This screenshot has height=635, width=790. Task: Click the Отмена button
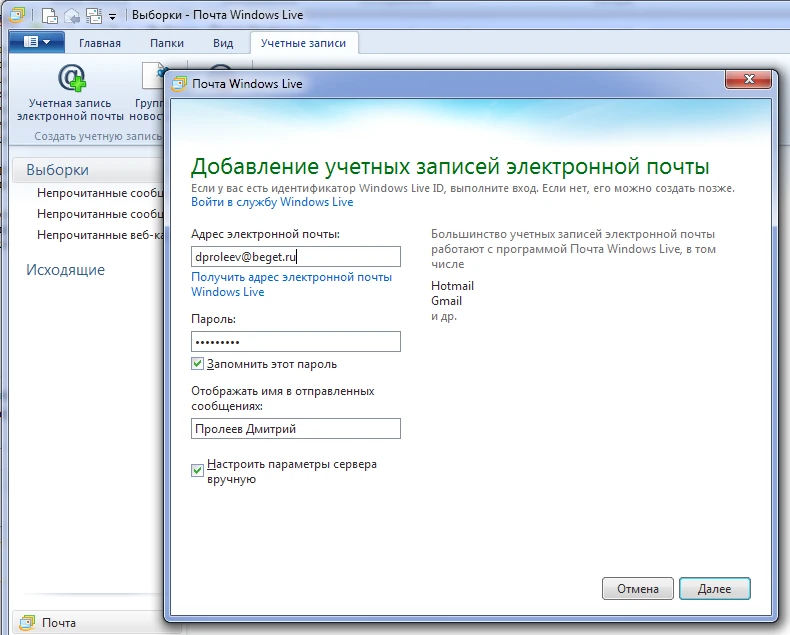point(637,589)
